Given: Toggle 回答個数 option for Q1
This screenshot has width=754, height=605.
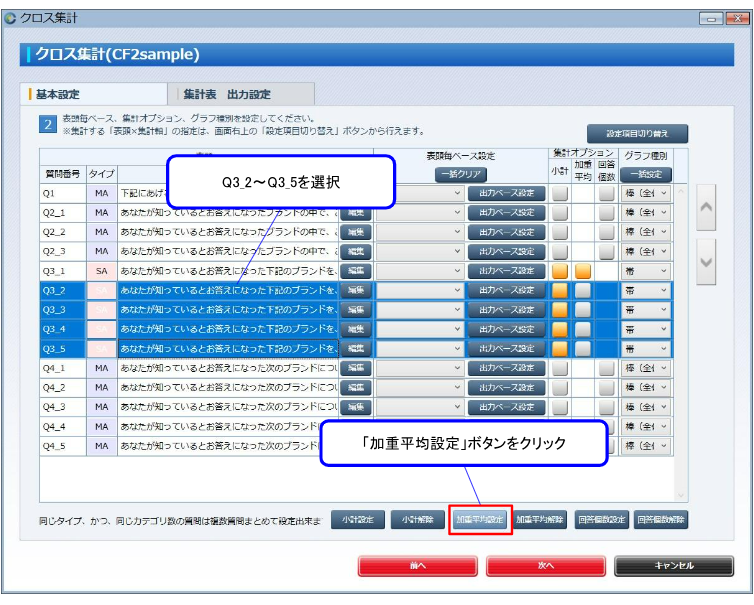Looking at the screenshot, I should (x=606, y=193).
